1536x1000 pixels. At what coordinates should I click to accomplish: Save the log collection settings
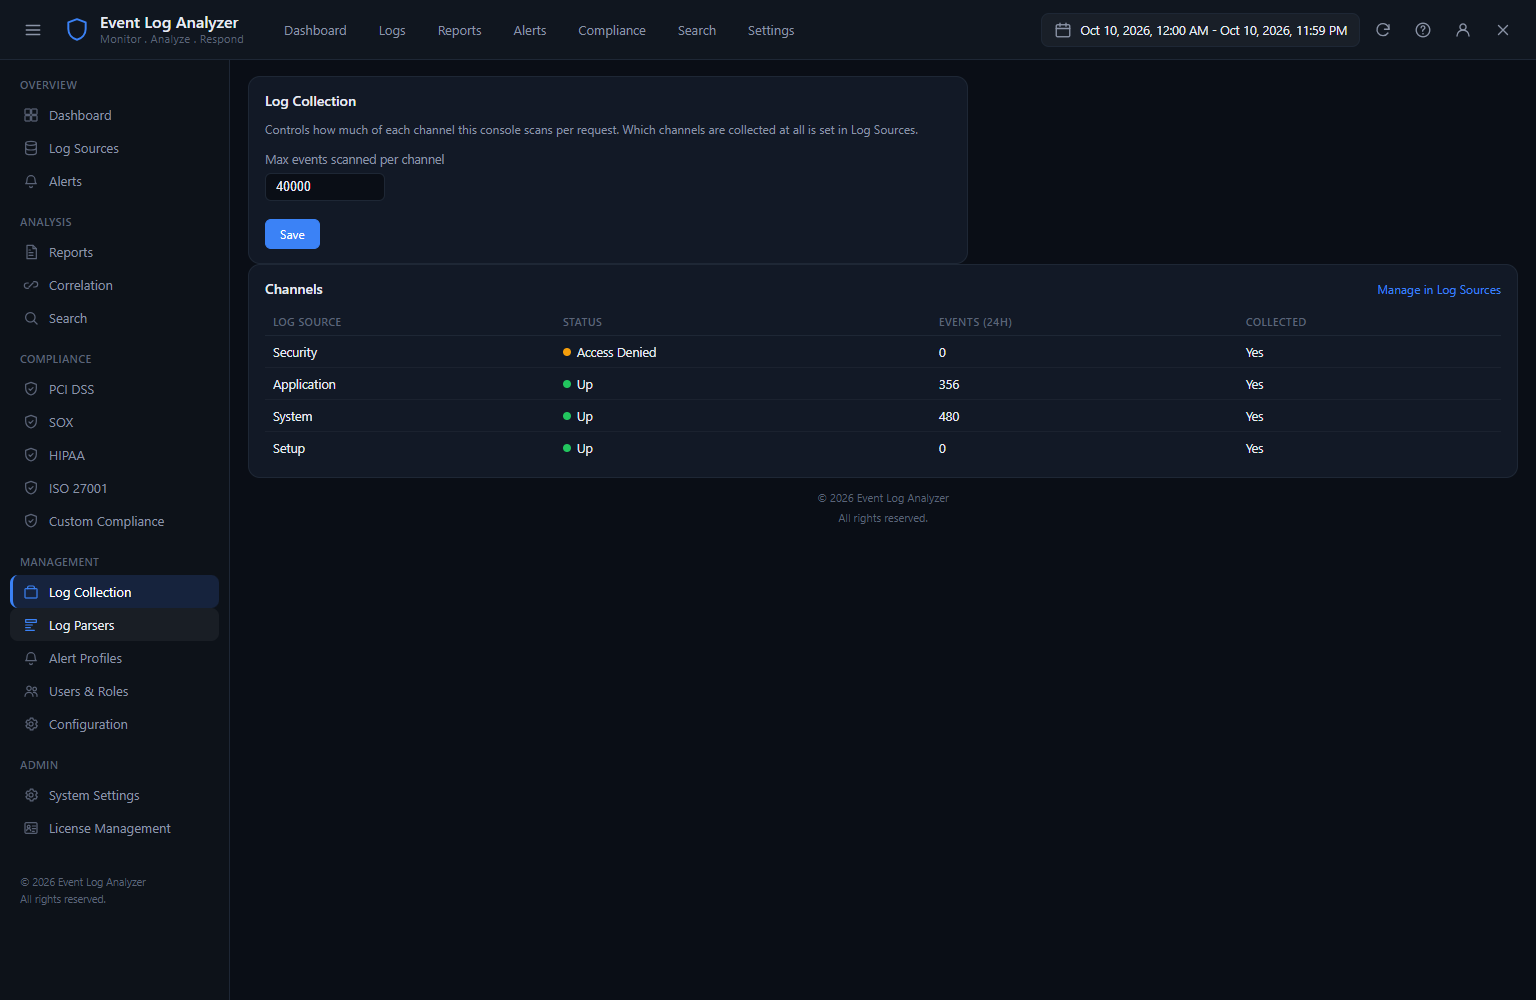click(292, 234)
